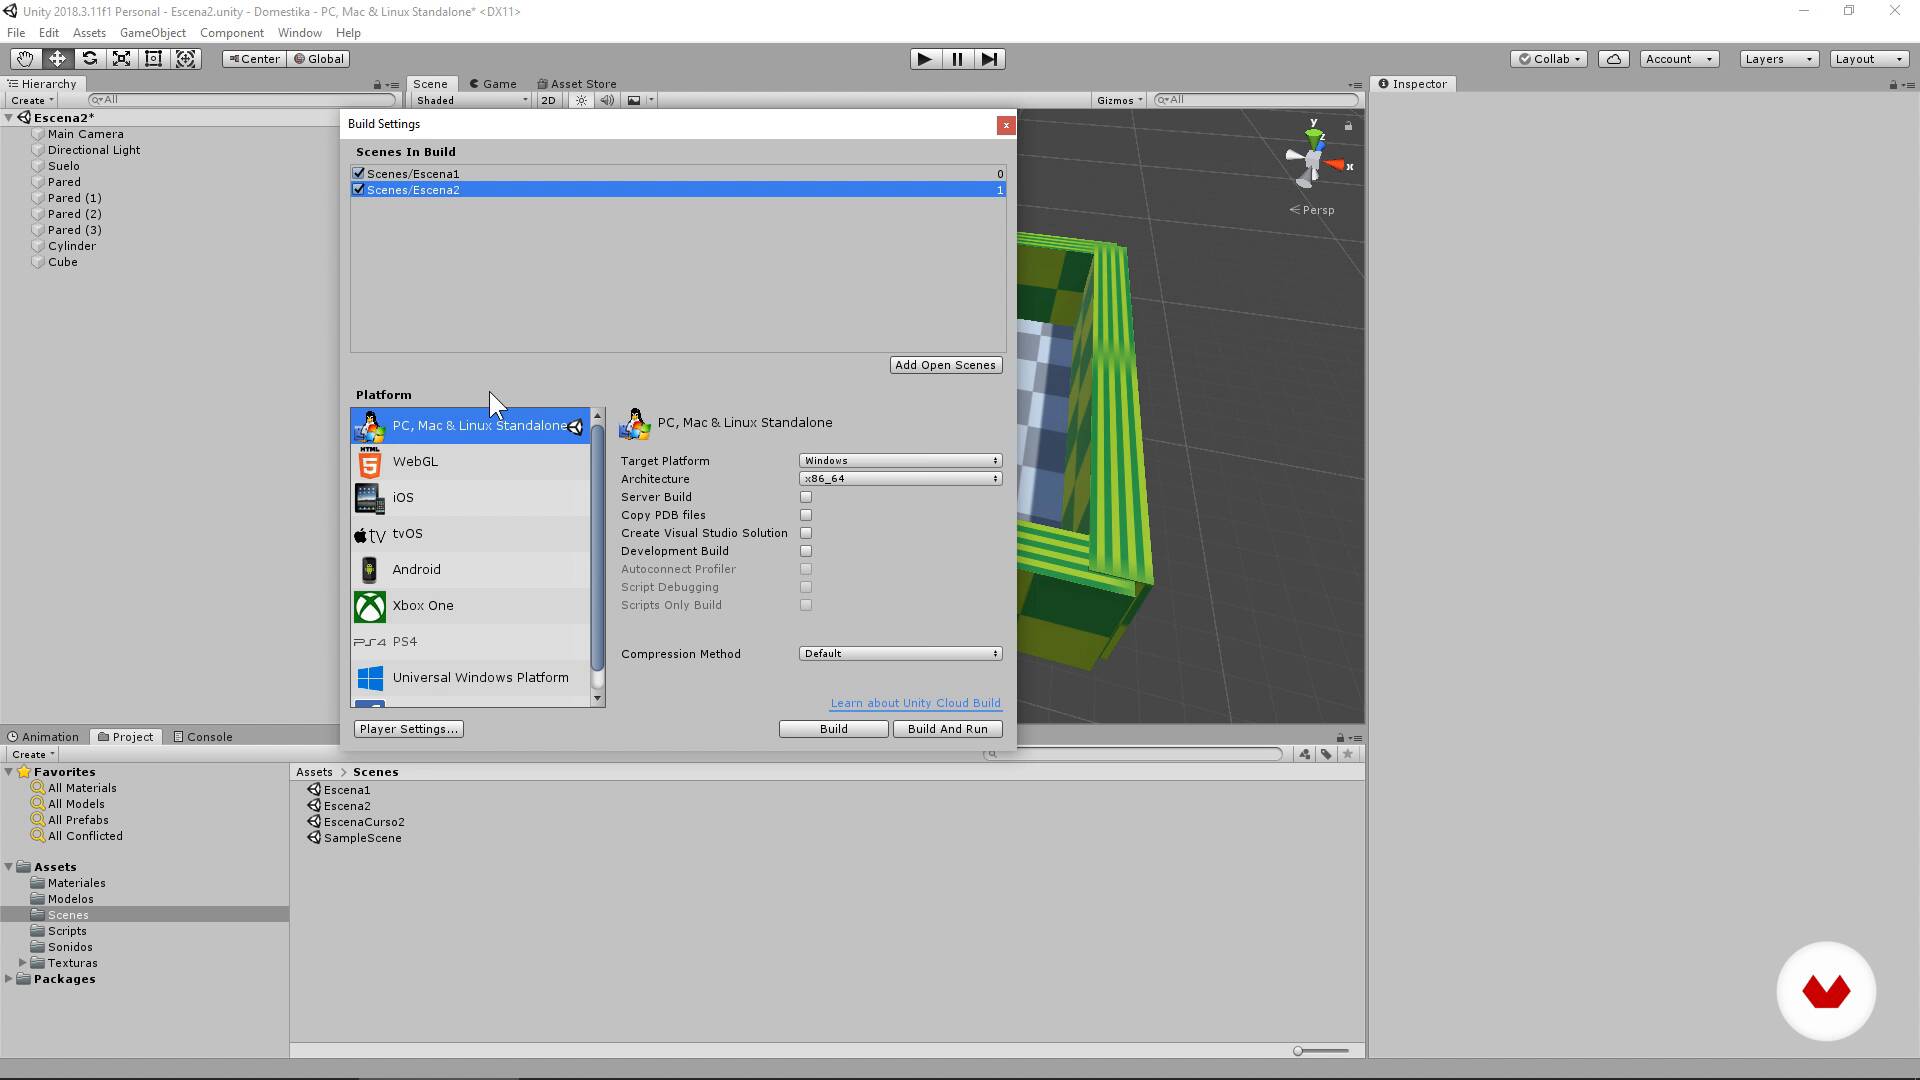1920x1080 pixels.
Task: Click the Pause button
Action: 957,59
